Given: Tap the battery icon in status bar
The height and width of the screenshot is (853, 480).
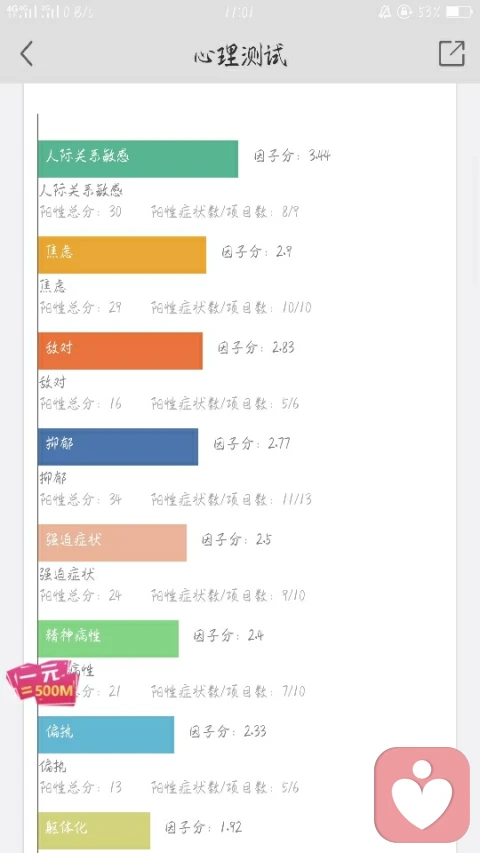Looking at the screenshot, I should [x=459, y=12].
